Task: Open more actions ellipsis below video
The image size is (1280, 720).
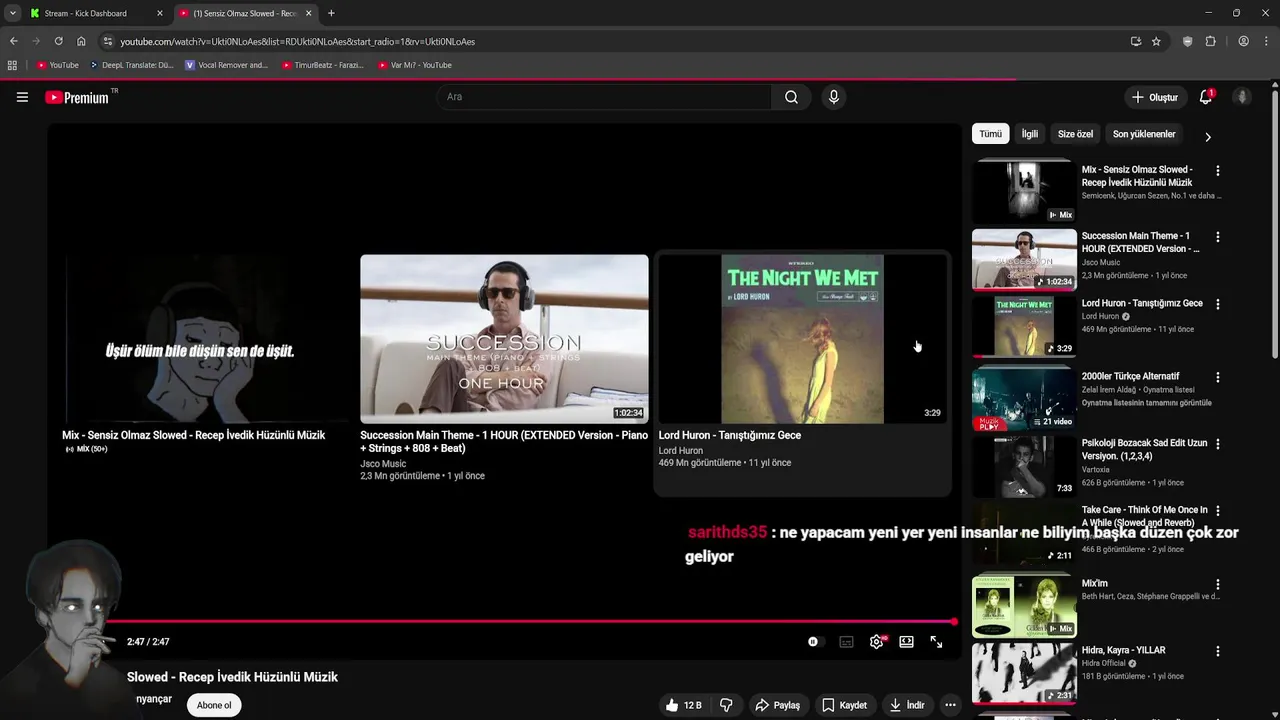Action: click(950, 705)
